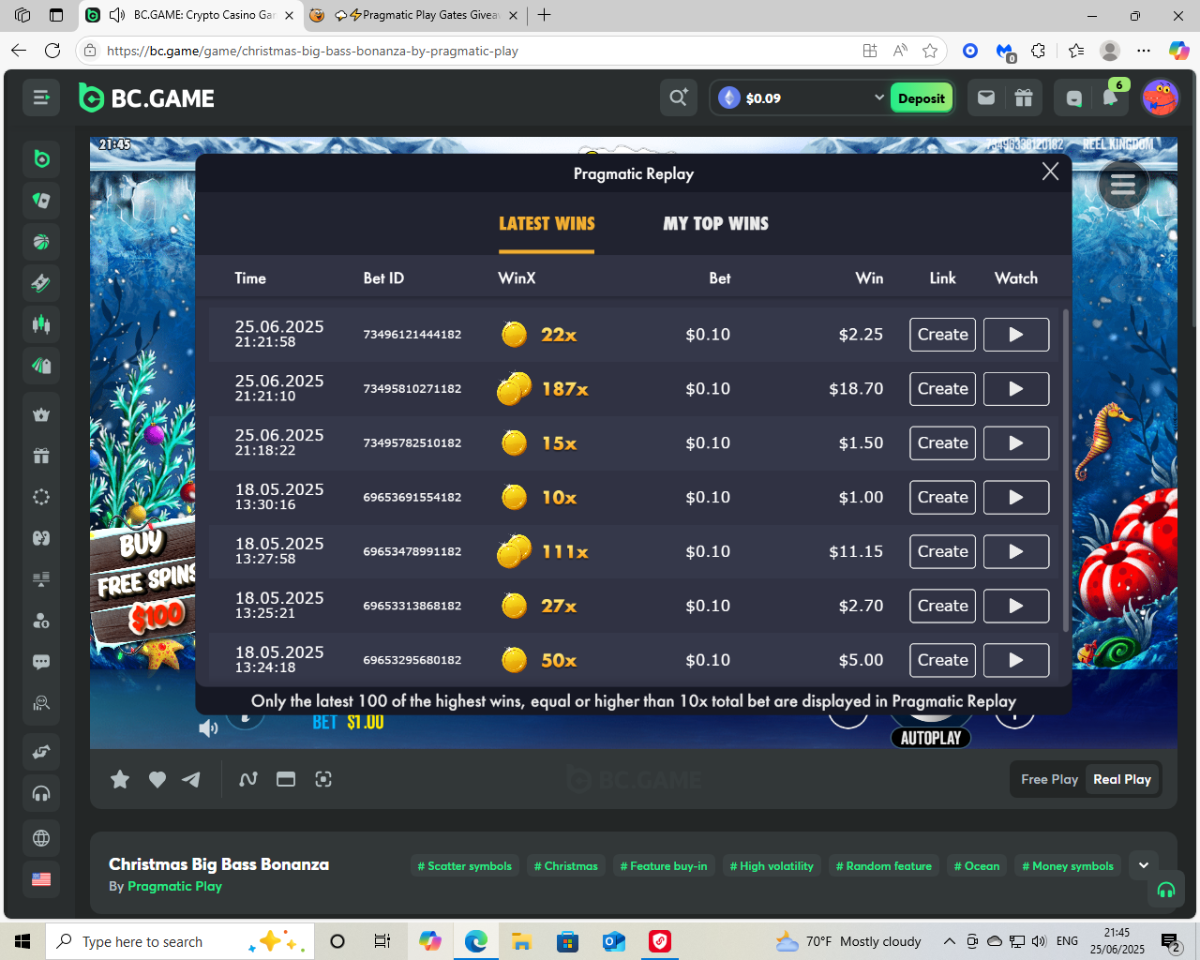
Task: Open File Explorer from the taskbar
Action: tap(521, 941)
